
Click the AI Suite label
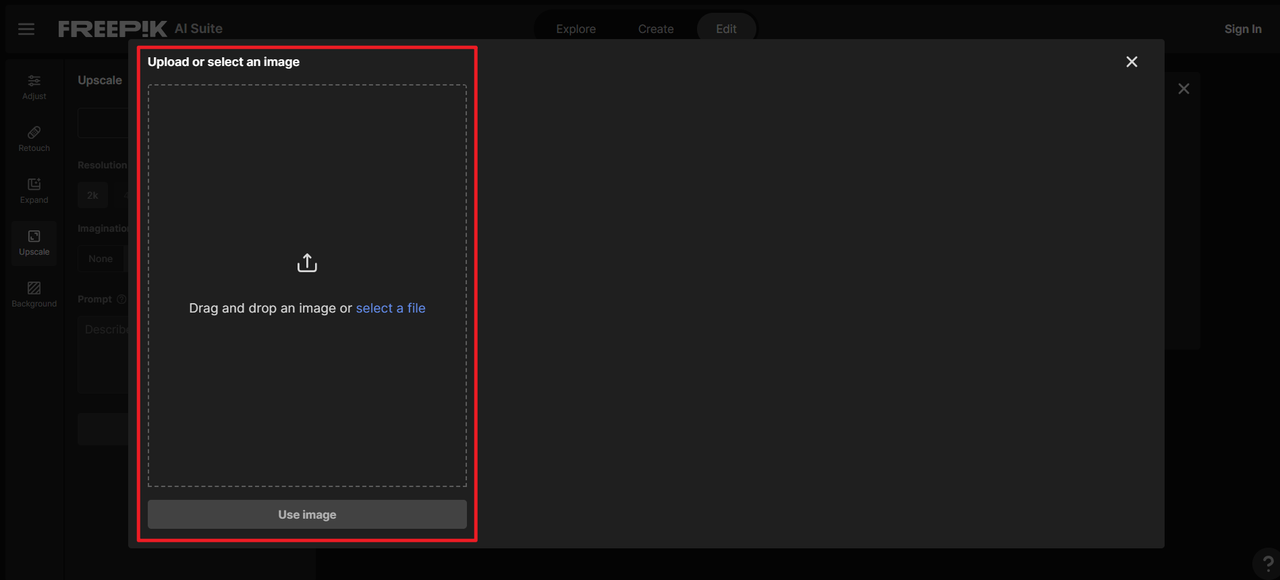point(199,29)
